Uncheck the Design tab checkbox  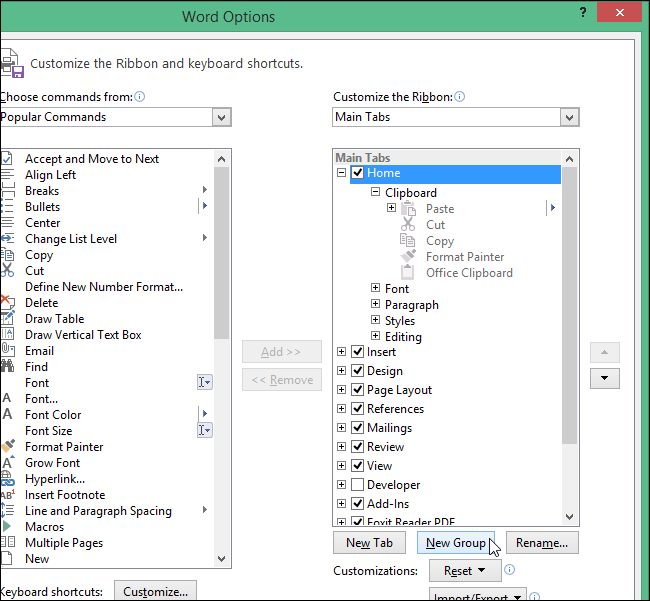357,370
